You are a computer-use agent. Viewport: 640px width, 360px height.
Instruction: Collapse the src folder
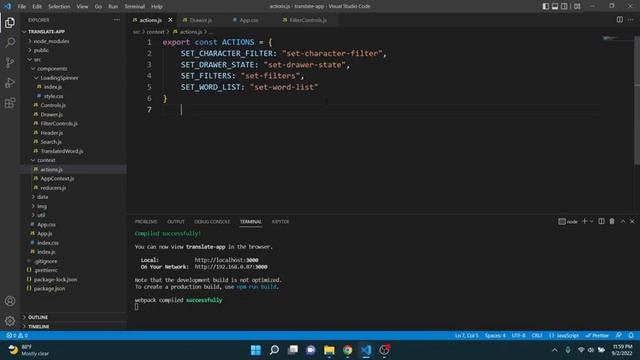click(x=37, y=60)
